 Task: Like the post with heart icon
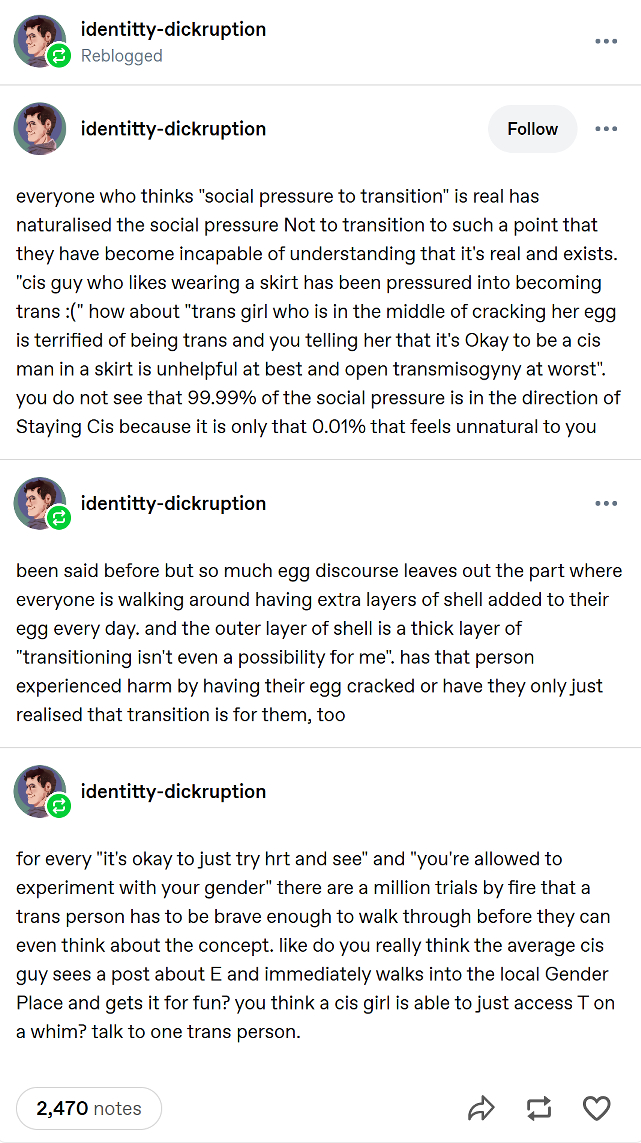tap(597, 1109)
